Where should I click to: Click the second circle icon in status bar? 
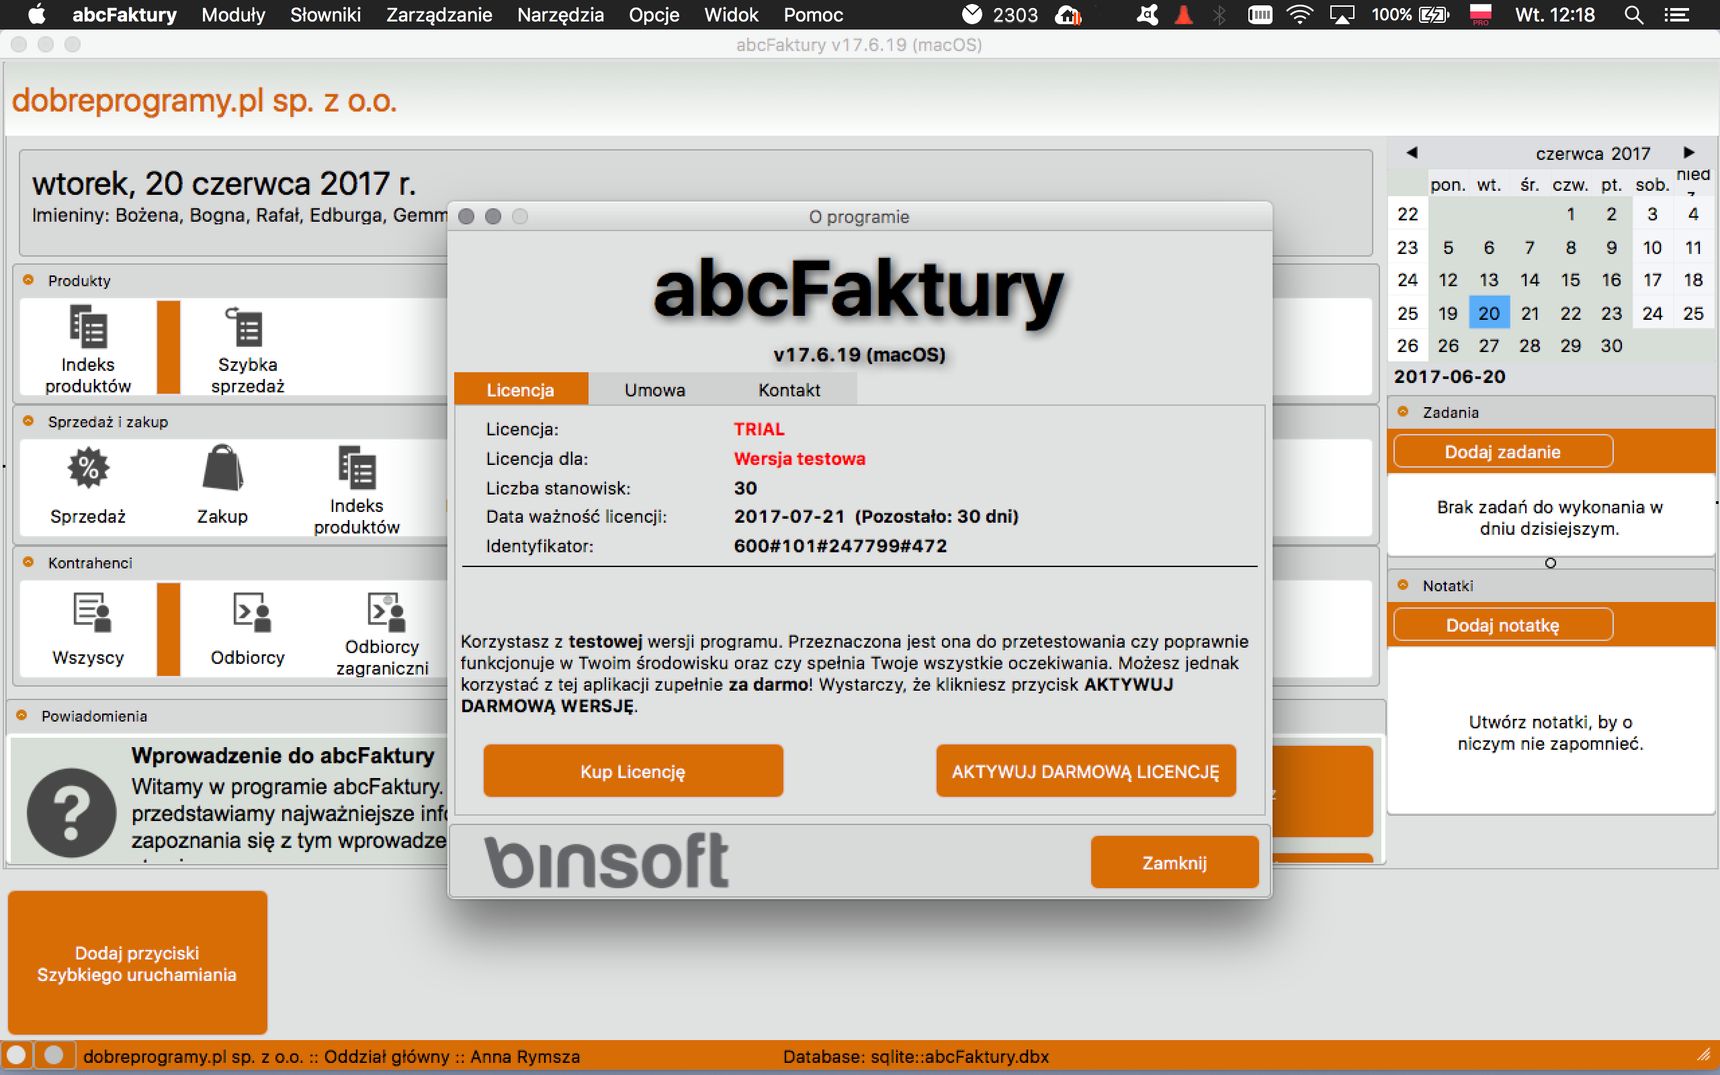click(x=54, y=1055)
